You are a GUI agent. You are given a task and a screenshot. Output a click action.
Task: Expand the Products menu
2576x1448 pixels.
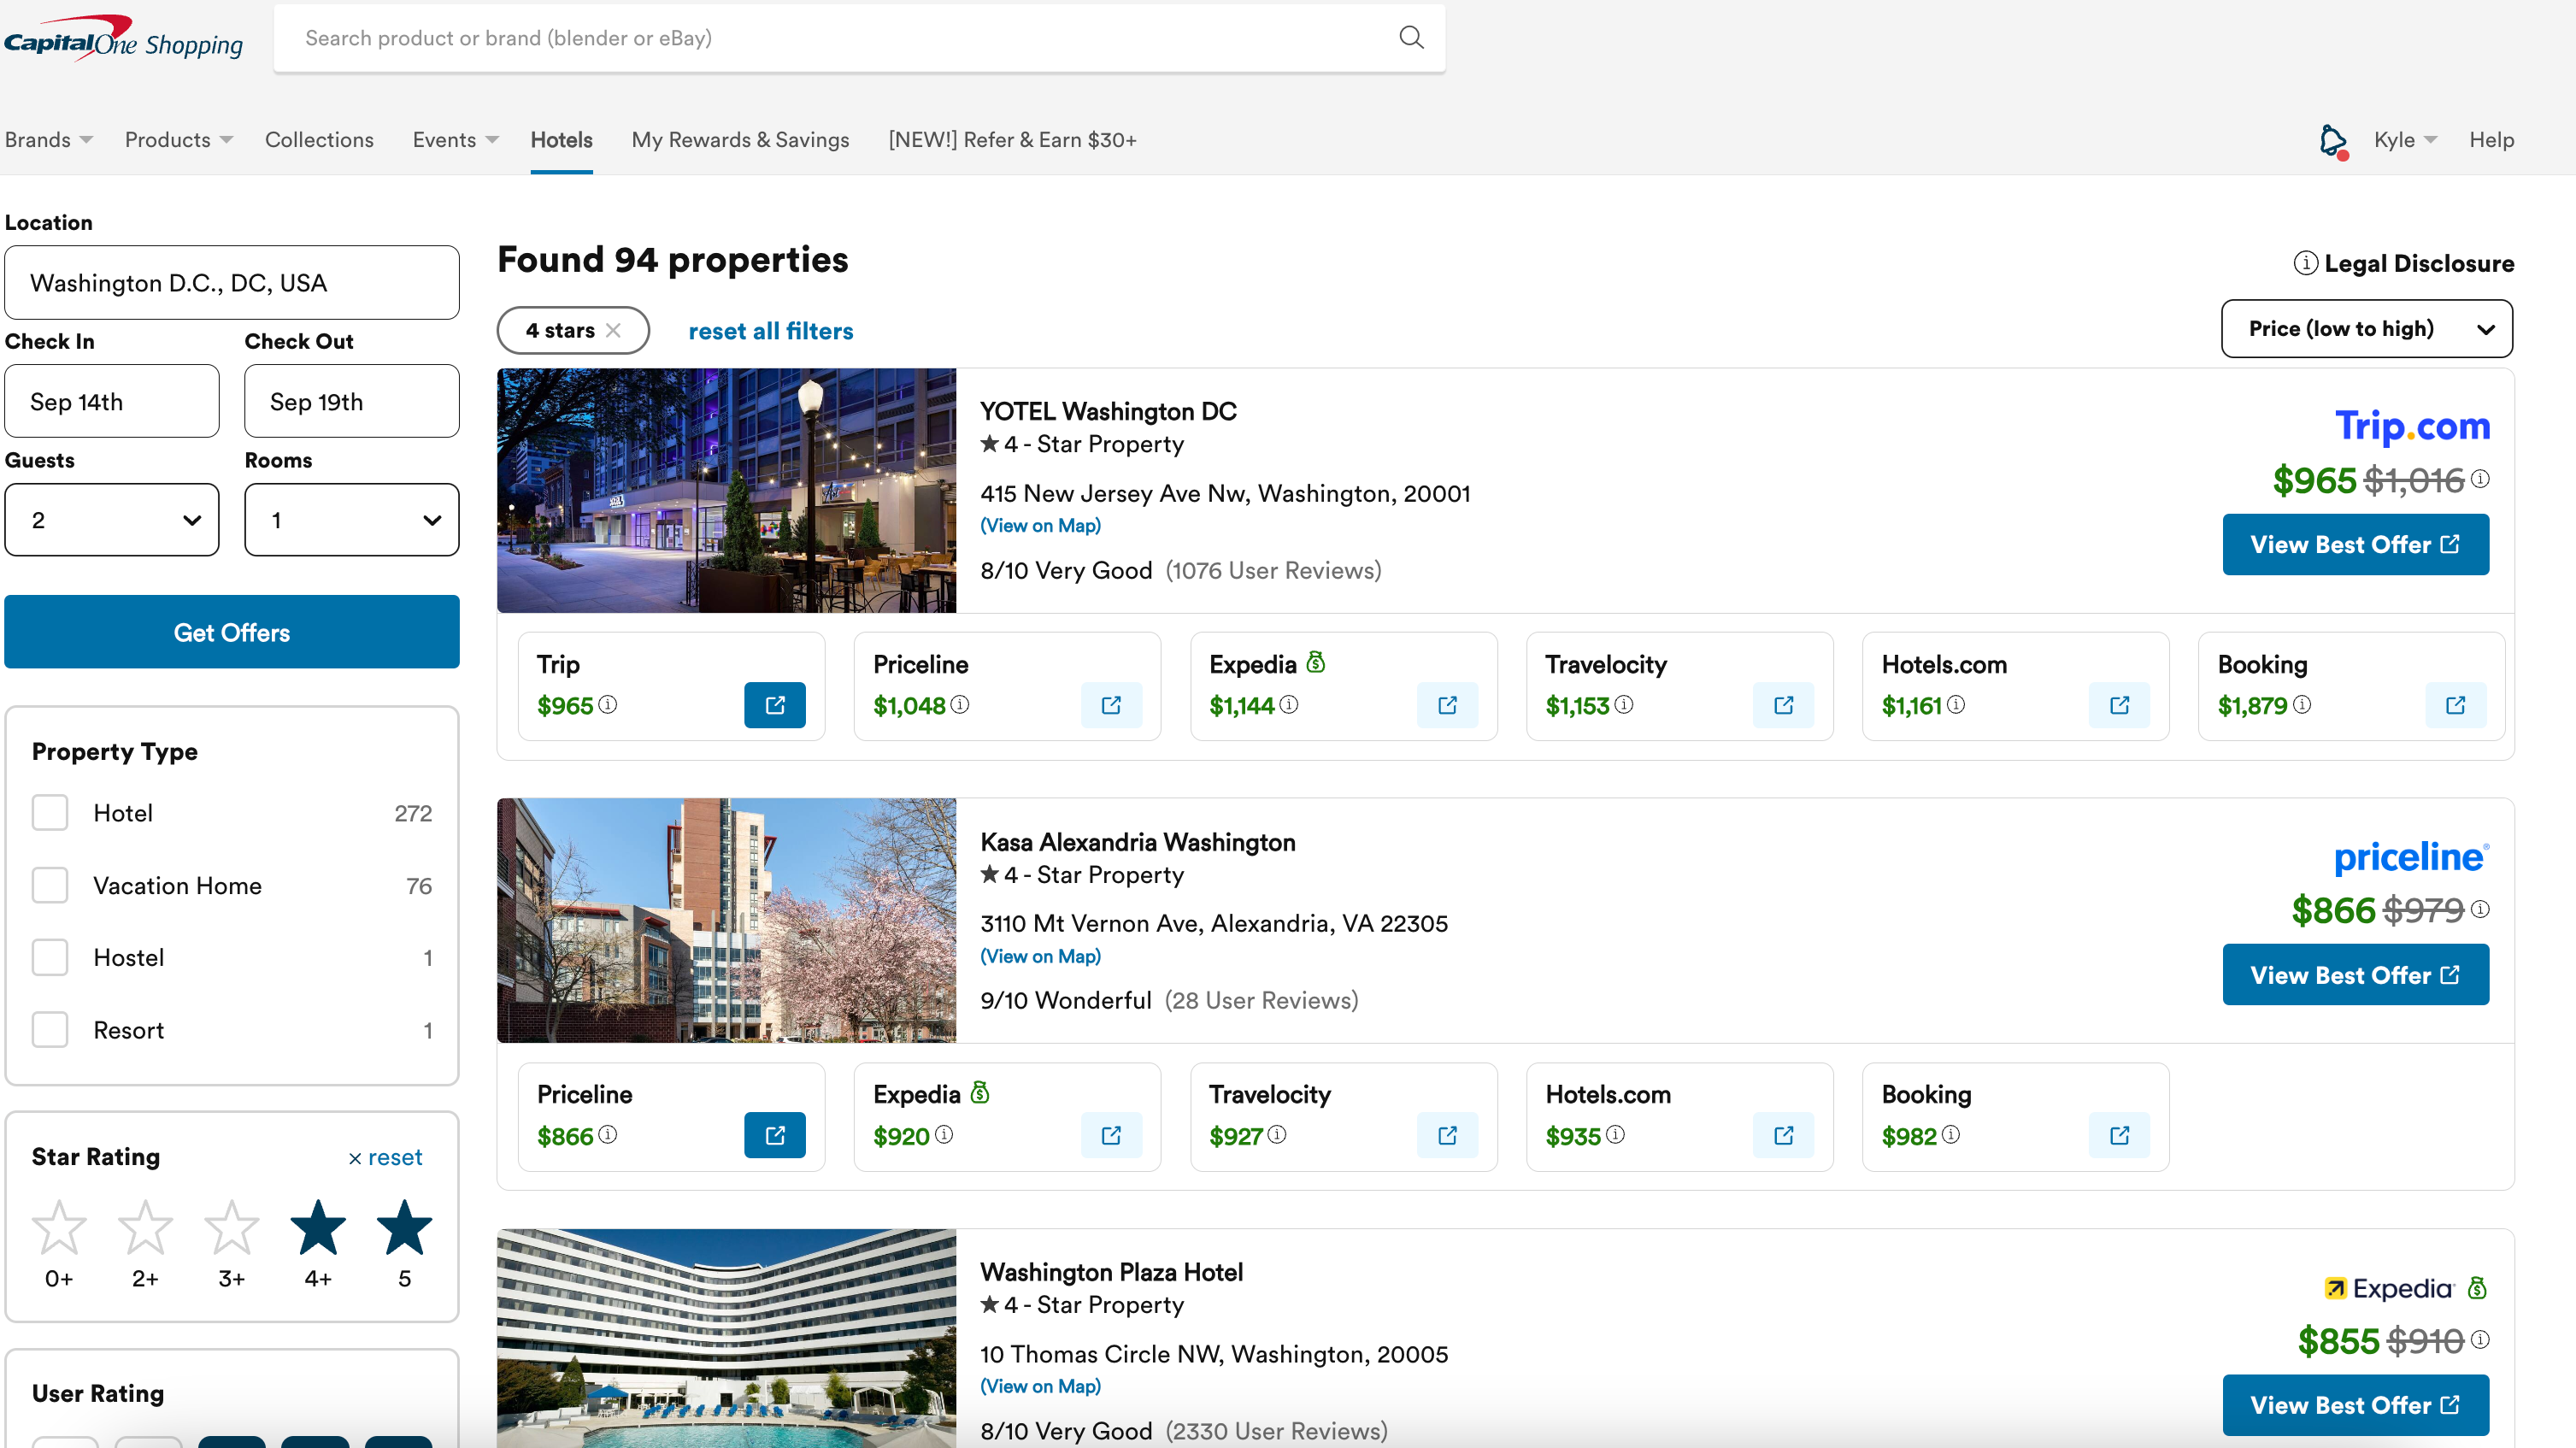179,140
